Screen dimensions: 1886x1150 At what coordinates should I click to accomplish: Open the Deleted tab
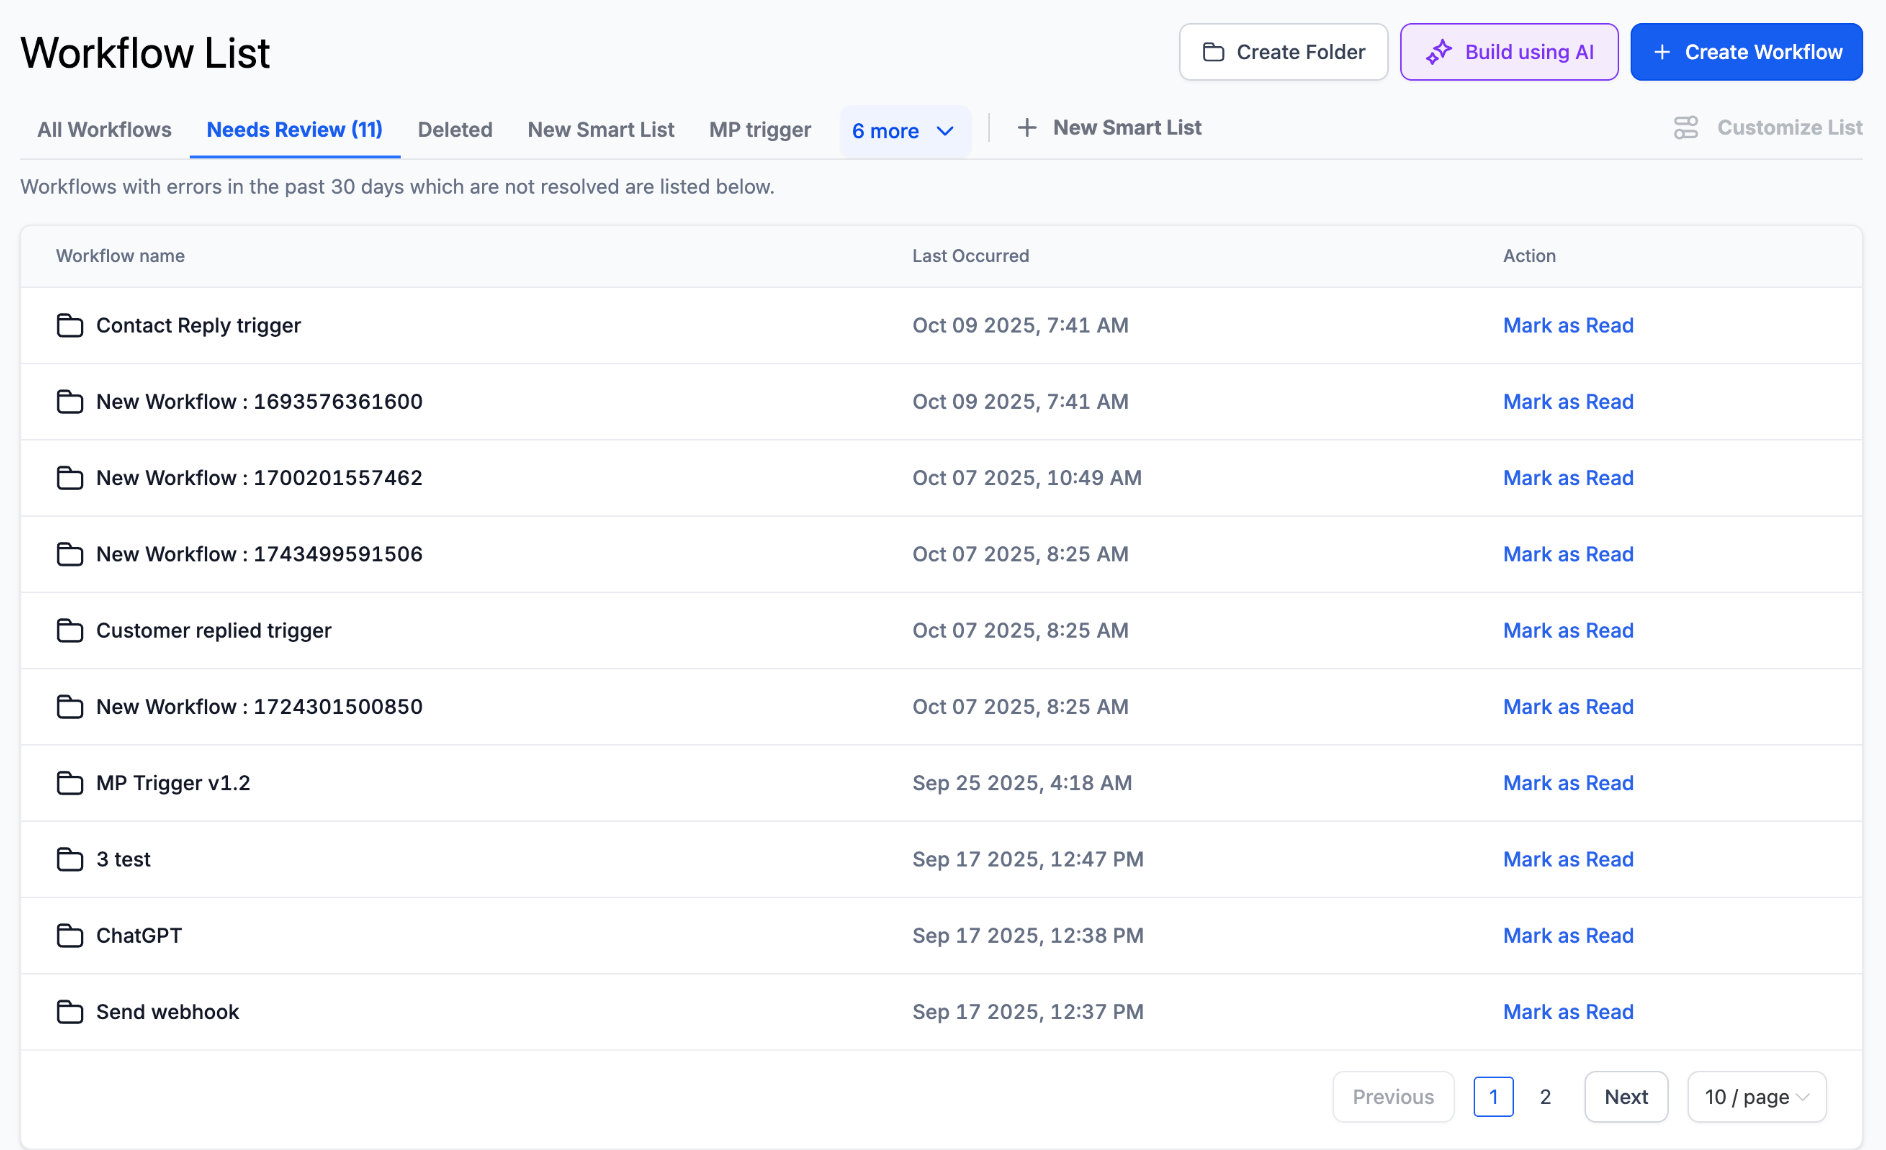[455, 130]
